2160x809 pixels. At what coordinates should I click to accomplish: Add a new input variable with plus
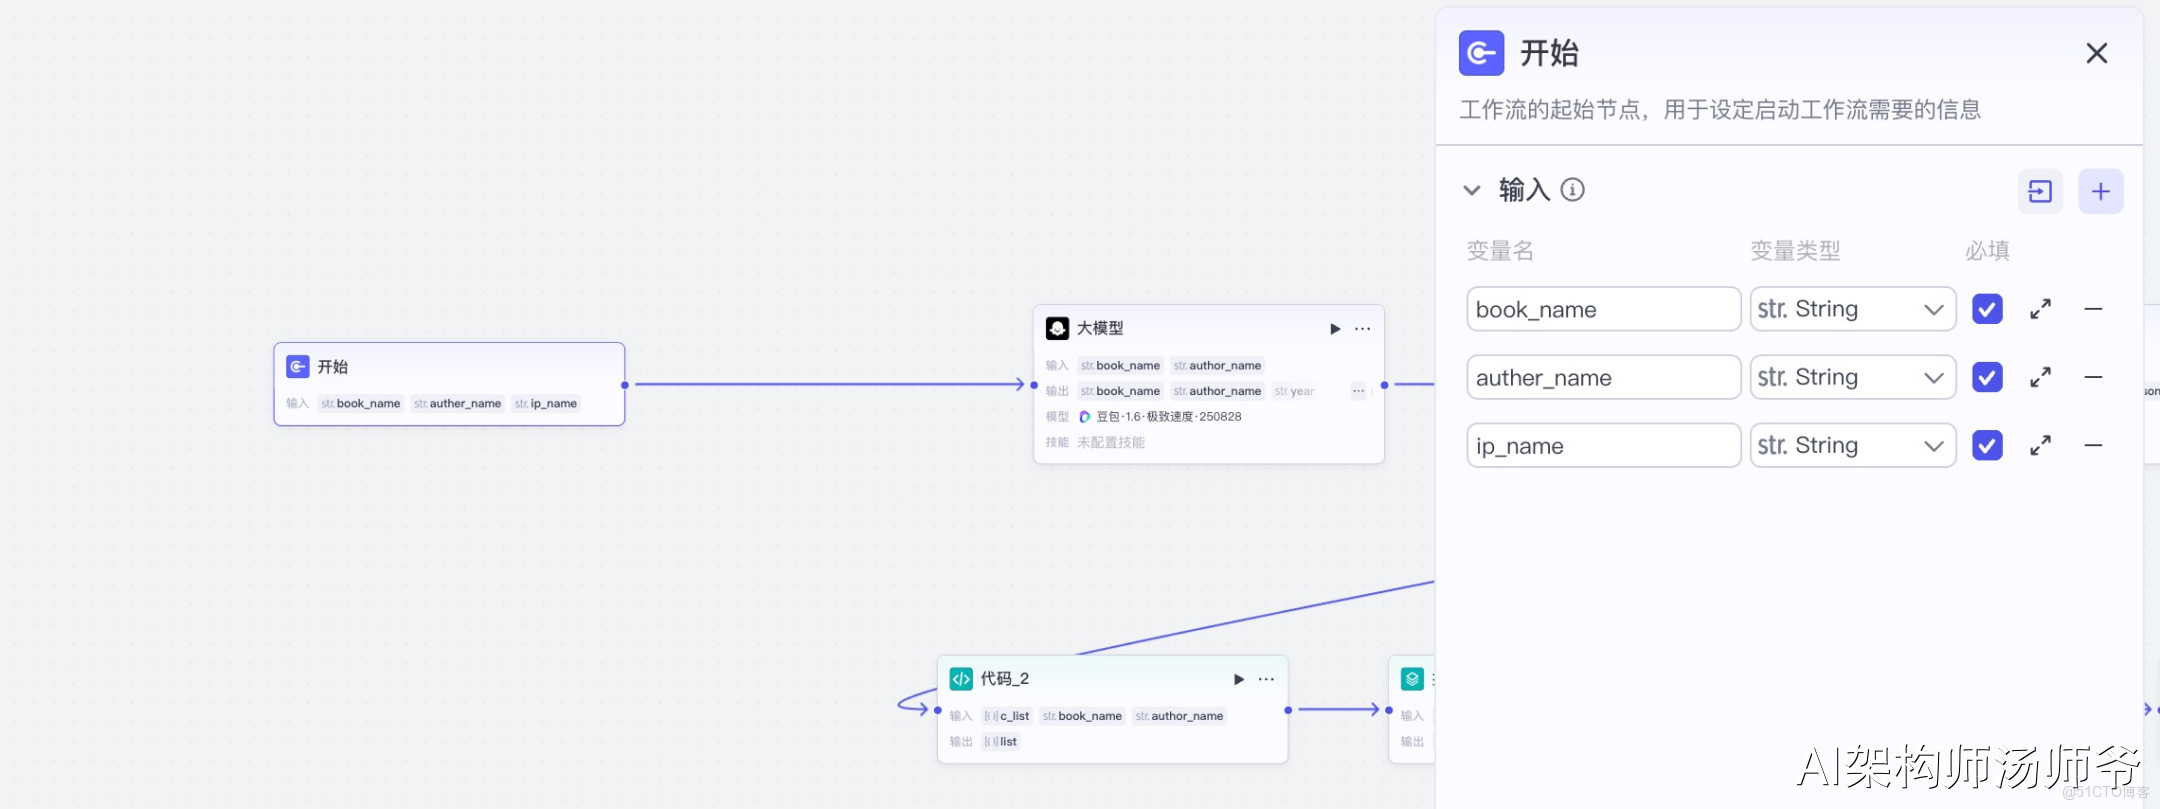click(2101, 191)
